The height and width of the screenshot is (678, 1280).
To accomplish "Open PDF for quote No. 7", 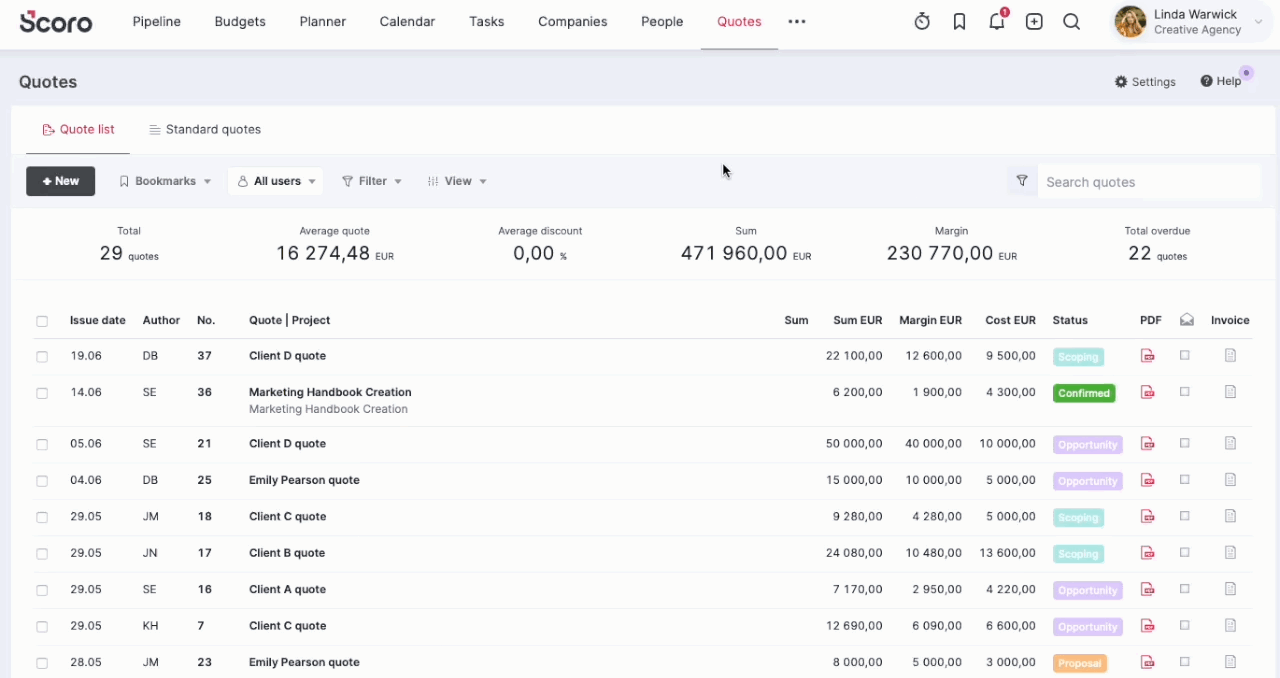I will (1148, 626).
